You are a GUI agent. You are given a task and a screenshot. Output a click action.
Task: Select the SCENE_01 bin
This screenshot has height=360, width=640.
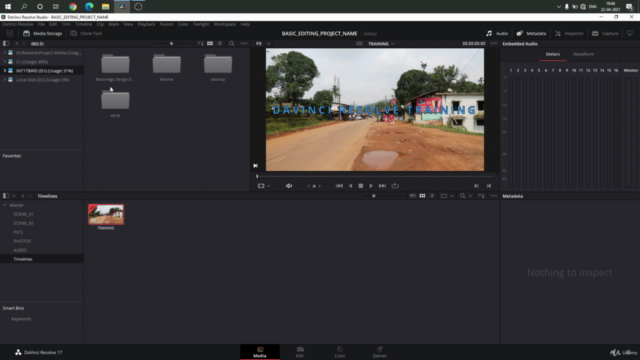[23, 214]
